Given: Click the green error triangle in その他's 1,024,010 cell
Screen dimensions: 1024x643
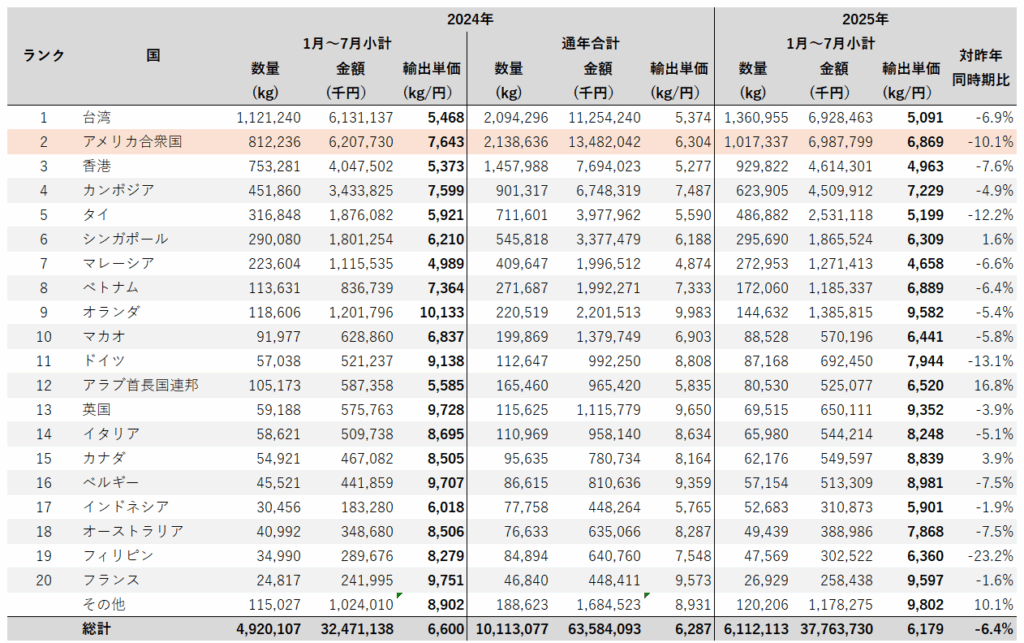Looking at the screenshot, I should click(x=399, y=596).
